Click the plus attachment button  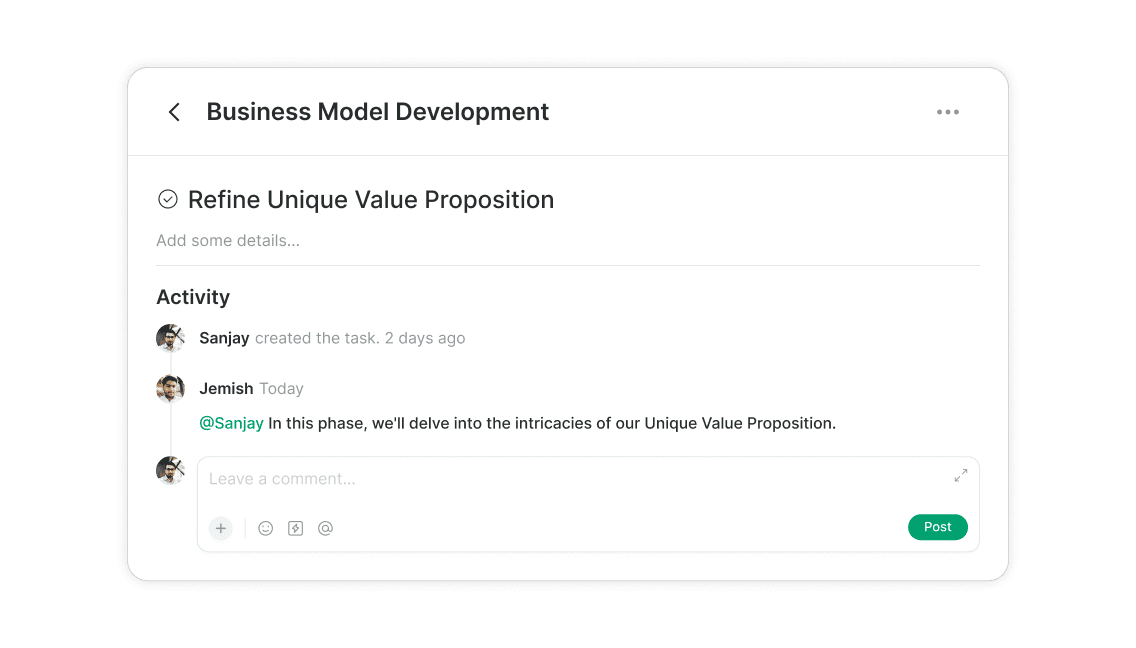(221, 528)
